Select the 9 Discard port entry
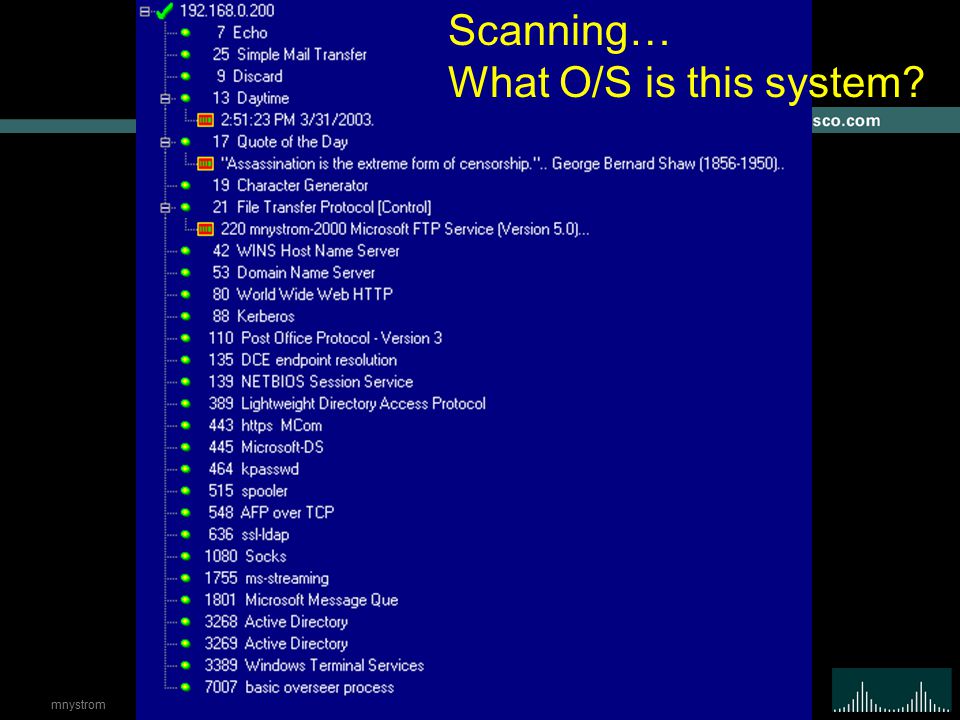The image size is (960, 720). coord(249,77)
